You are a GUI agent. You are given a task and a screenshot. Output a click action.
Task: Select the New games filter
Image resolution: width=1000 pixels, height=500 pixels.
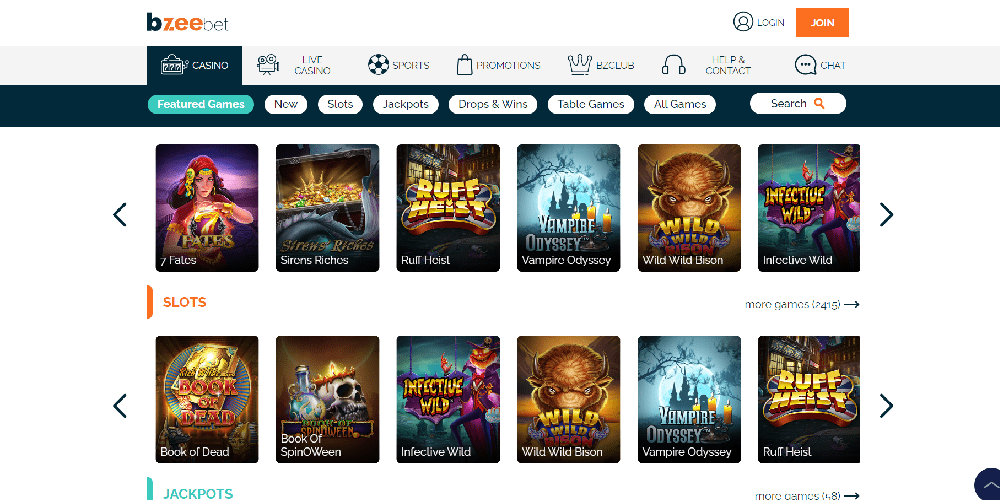(286, 105)
